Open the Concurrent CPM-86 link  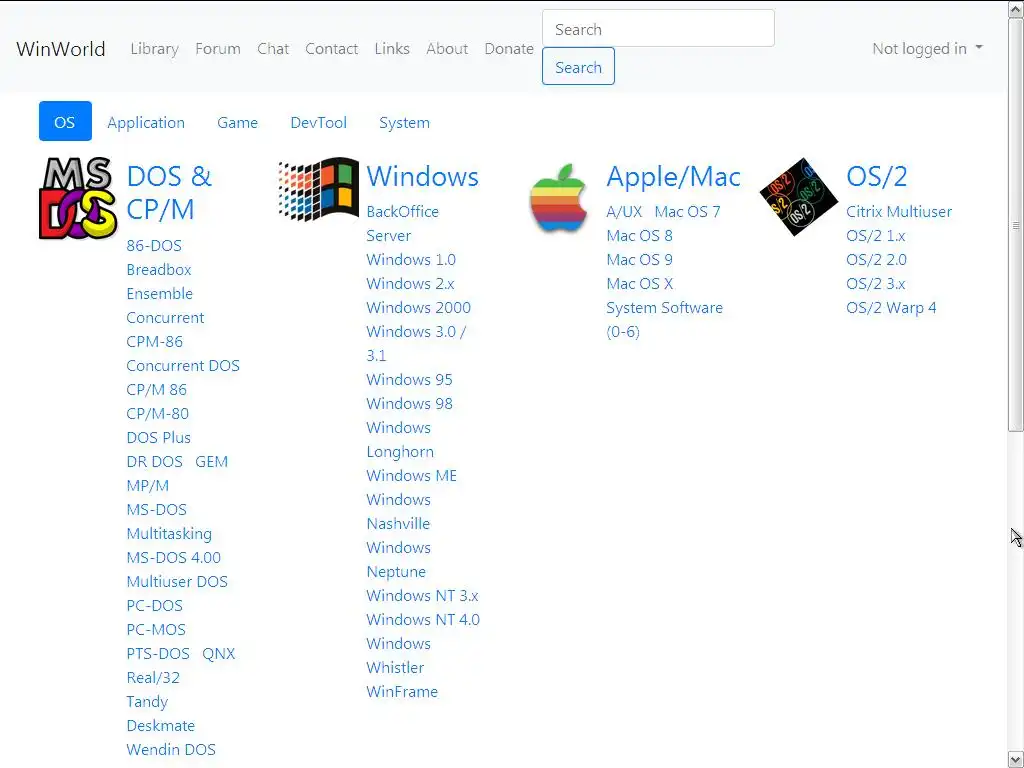[x=165, y=329]
